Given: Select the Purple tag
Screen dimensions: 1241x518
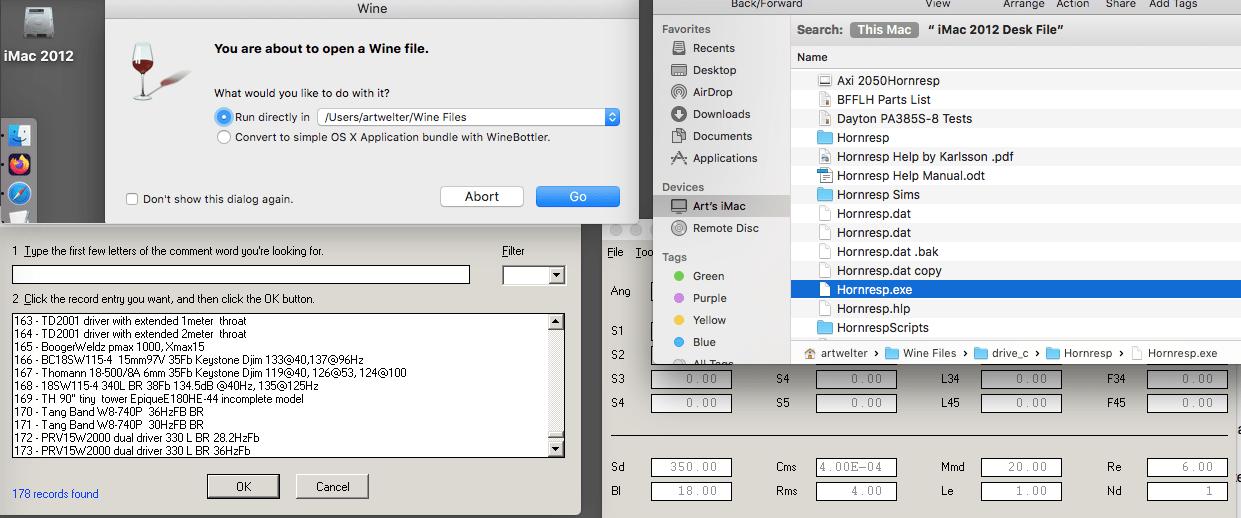Looking at the screenshot, I should click(709, 298).
